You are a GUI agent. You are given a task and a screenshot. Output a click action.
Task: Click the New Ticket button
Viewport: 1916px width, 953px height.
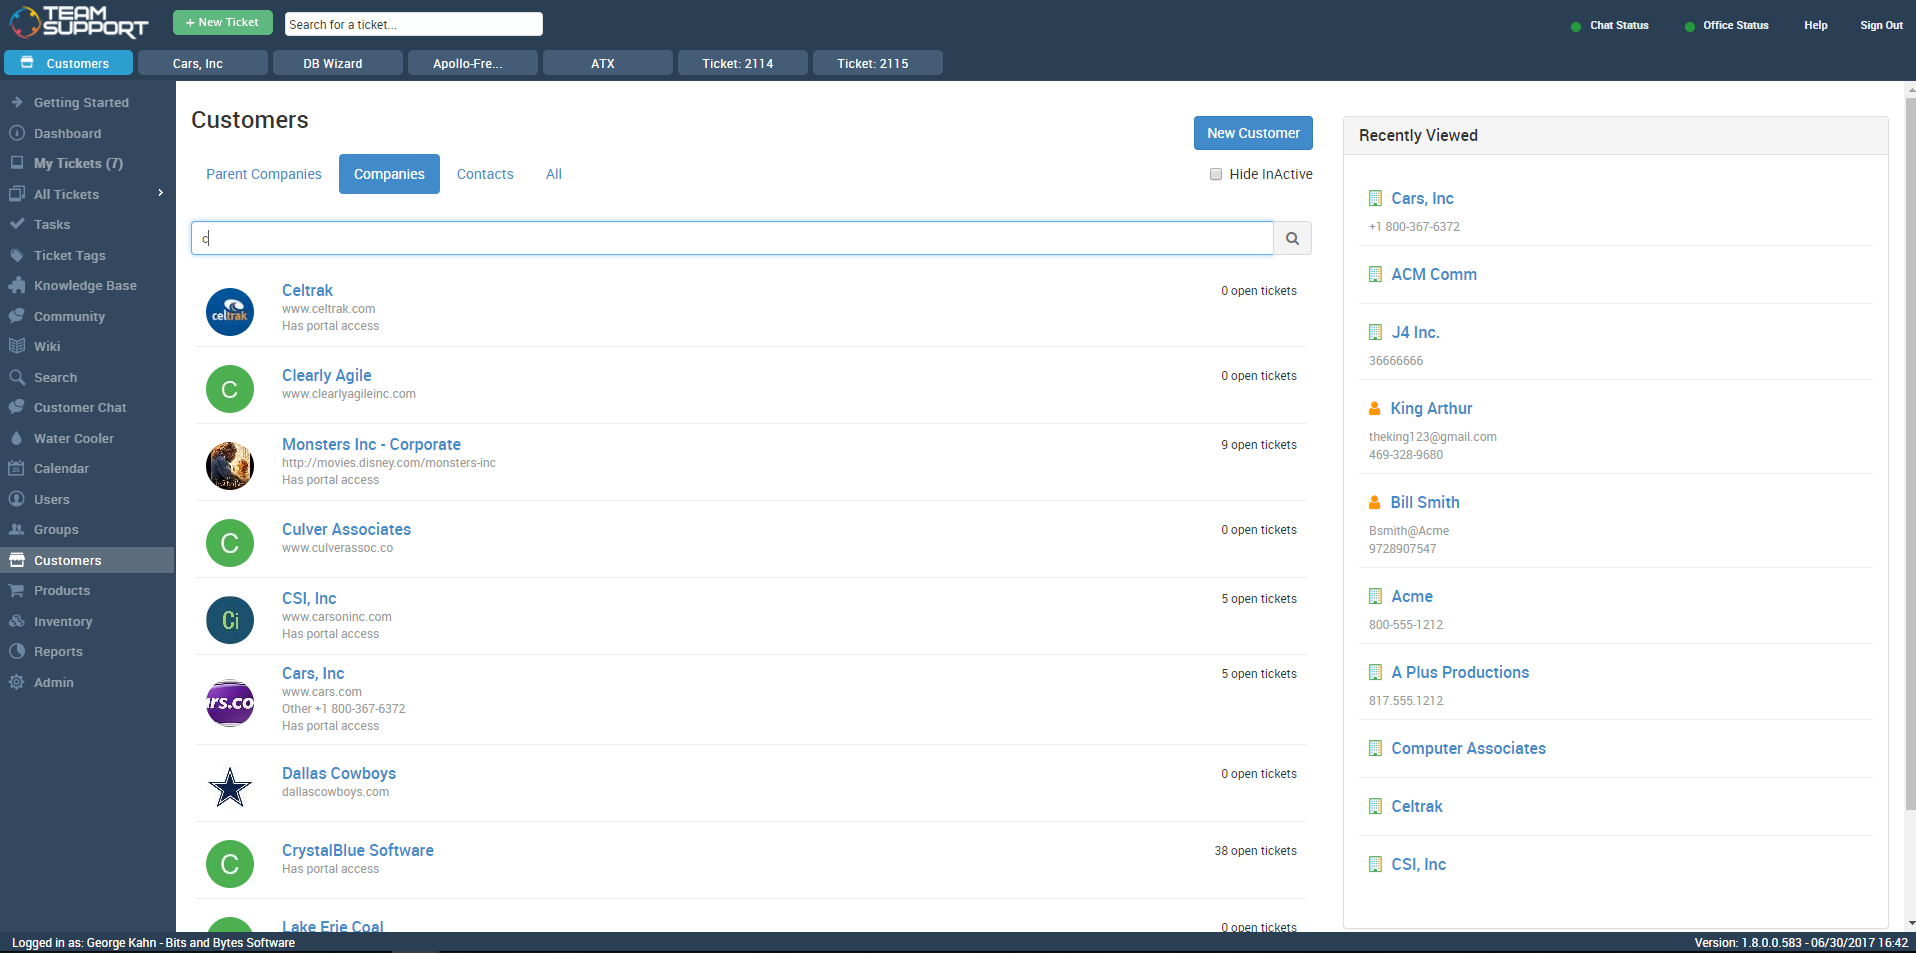222,22
